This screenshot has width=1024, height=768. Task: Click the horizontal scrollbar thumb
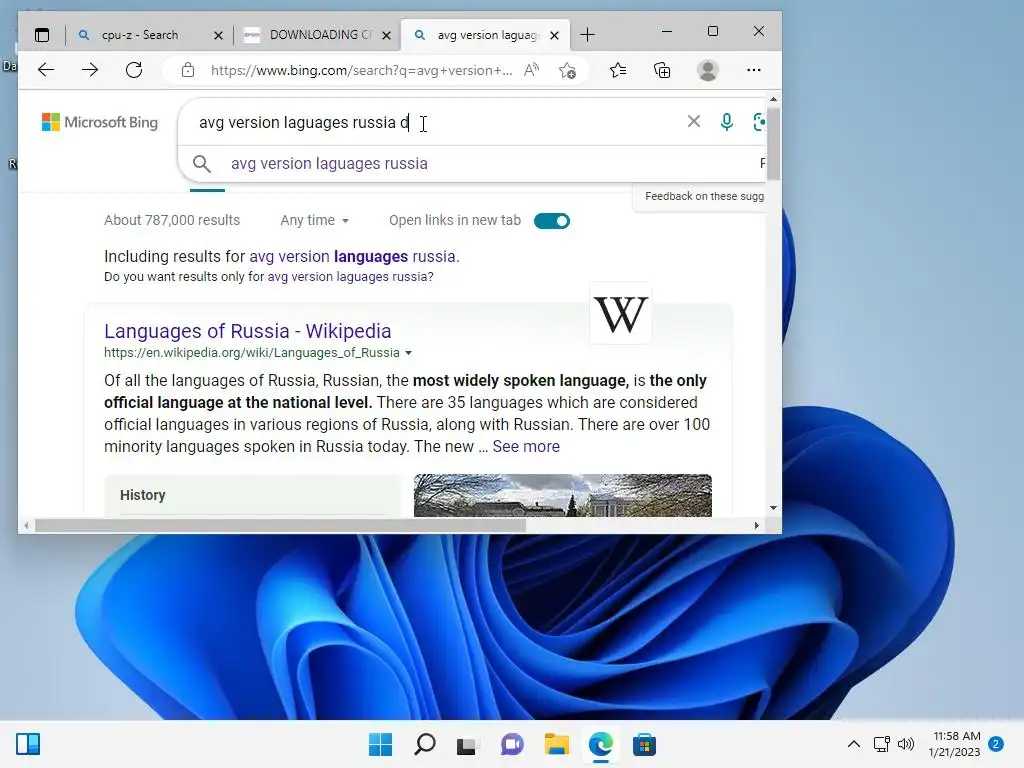pyautogui.click(x=280, y=525)
